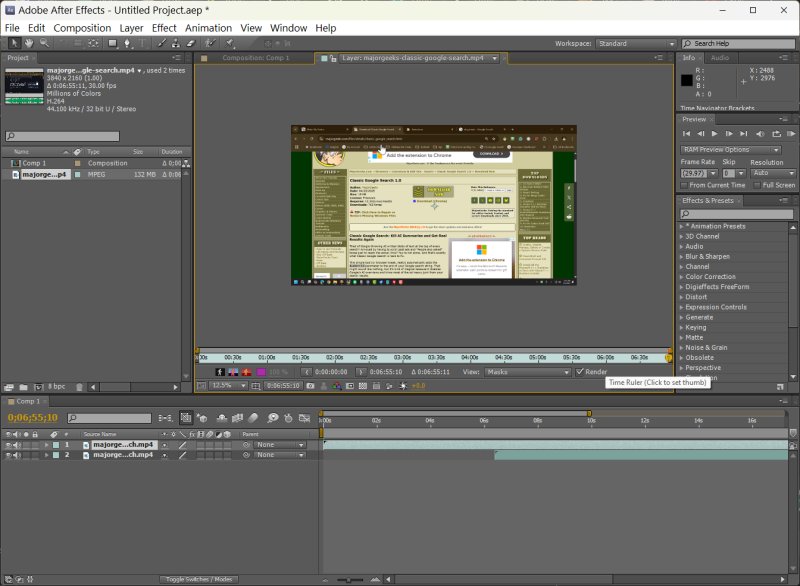The width and height of the screenshot is (800, 586).
Task: Select Comp 1 in the Project list
Action: [35, 163]
